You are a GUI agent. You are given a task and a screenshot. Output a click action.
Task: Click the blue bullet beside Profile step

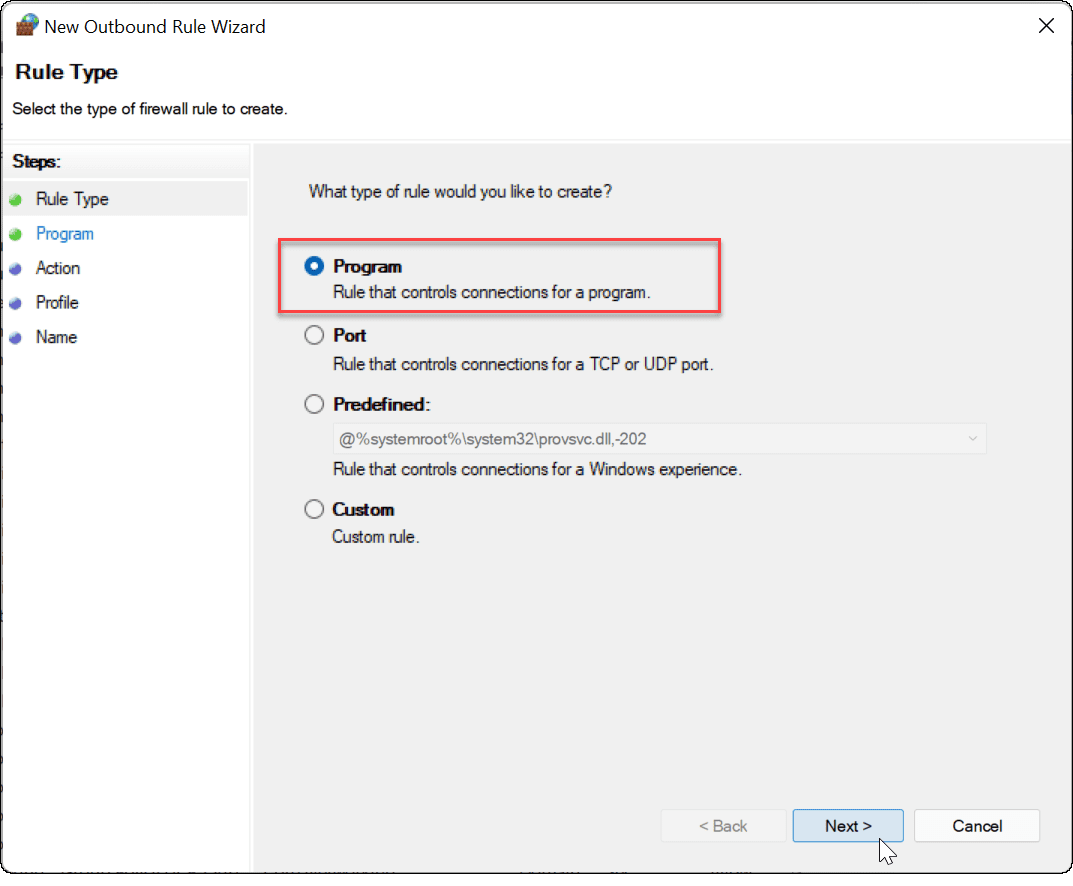click(15, 303)
